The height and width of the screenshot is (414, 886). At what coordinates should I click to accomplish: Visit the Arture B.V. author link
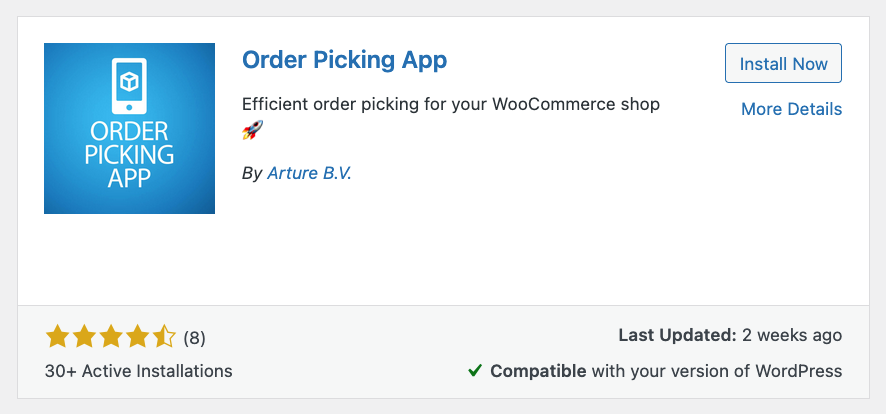coord(309,173)
